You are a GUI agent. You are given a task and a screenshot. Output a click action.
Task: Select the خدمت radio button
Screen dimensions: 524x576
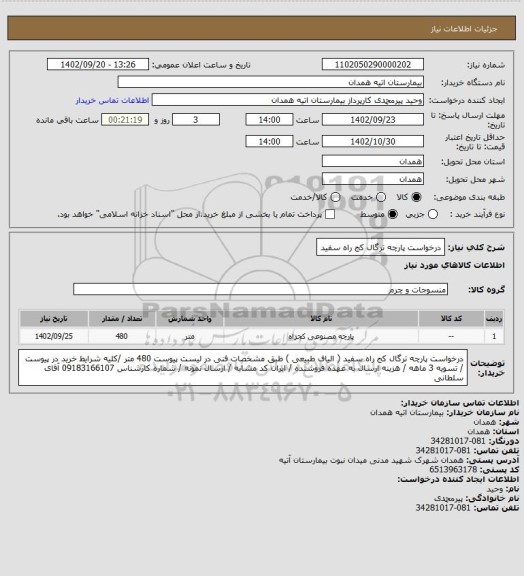pyautogui.click(x=381, y=197)
